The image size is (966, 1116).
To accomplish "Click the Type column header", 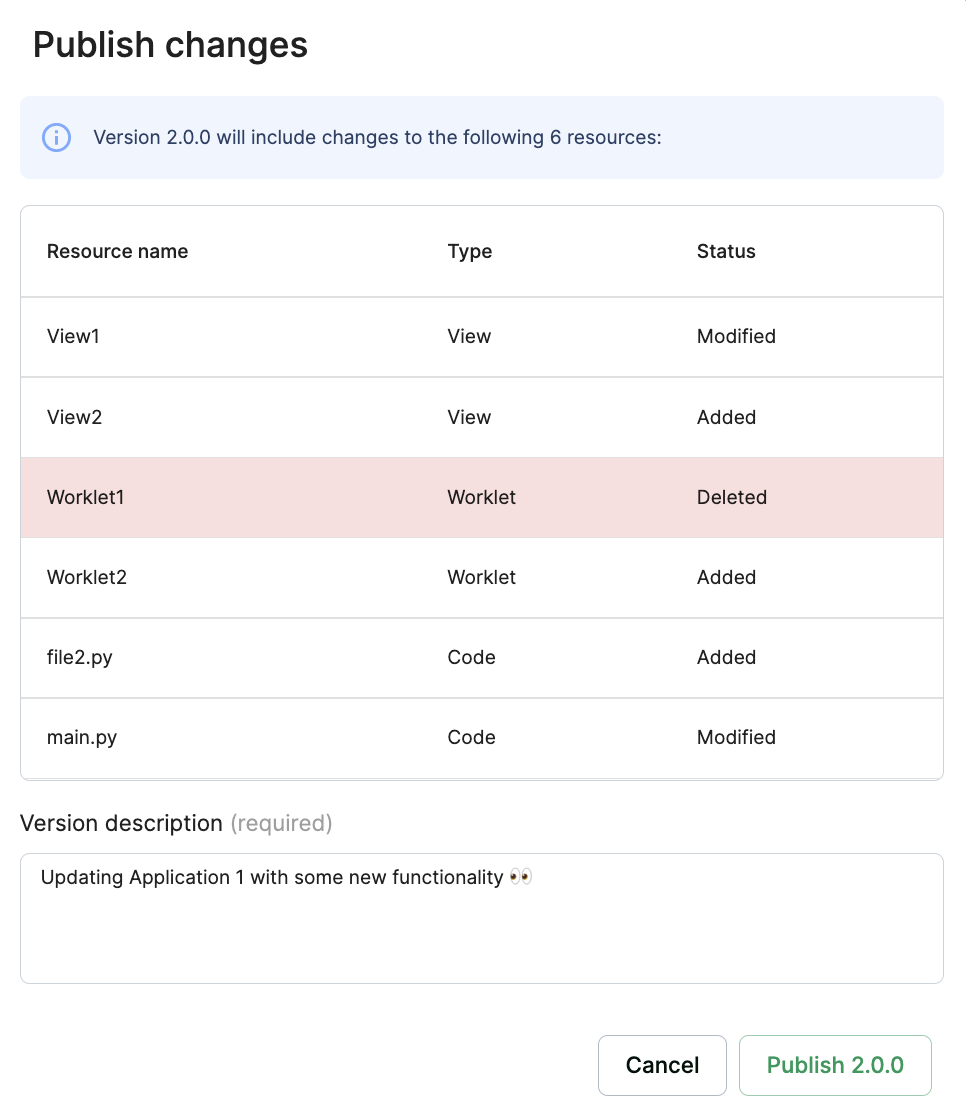I will pyautogui.click(x=470, y=251).
